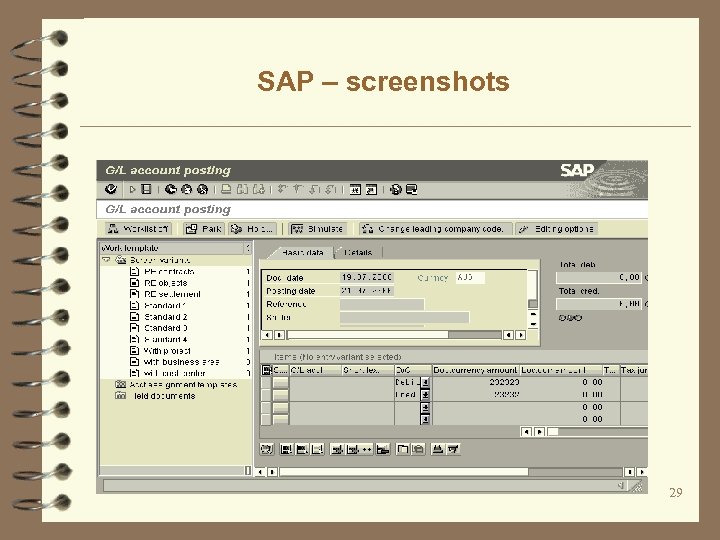Open Editing options
This screenshot has height=540, width=720.
pos(556,229)
